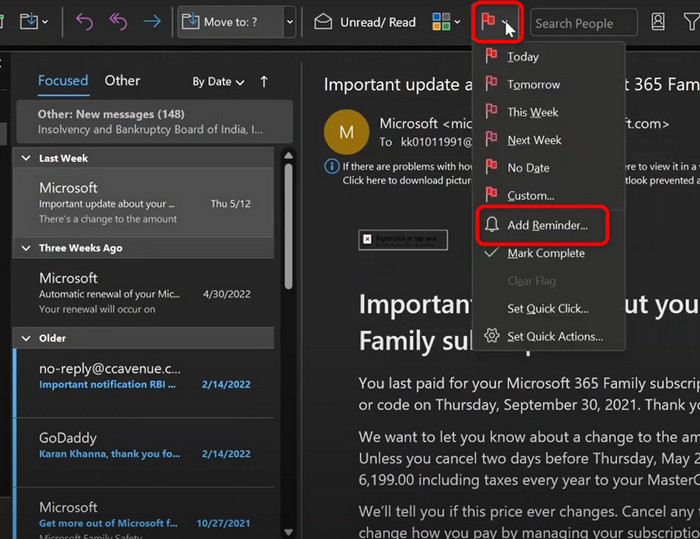Click the Reply arrow icon in toolbar
The width and height of the screenshot is (700, 539).
[x=84, y=22]
